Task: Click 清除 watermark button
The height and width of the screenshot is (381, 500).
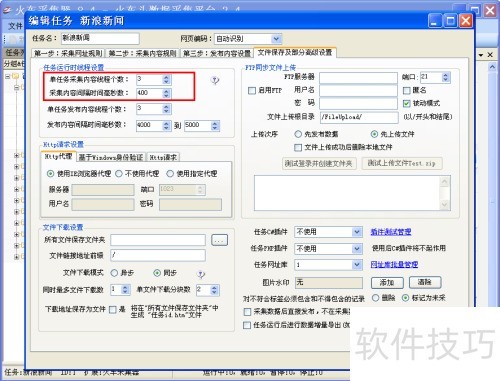Action: tap(425, 282)
